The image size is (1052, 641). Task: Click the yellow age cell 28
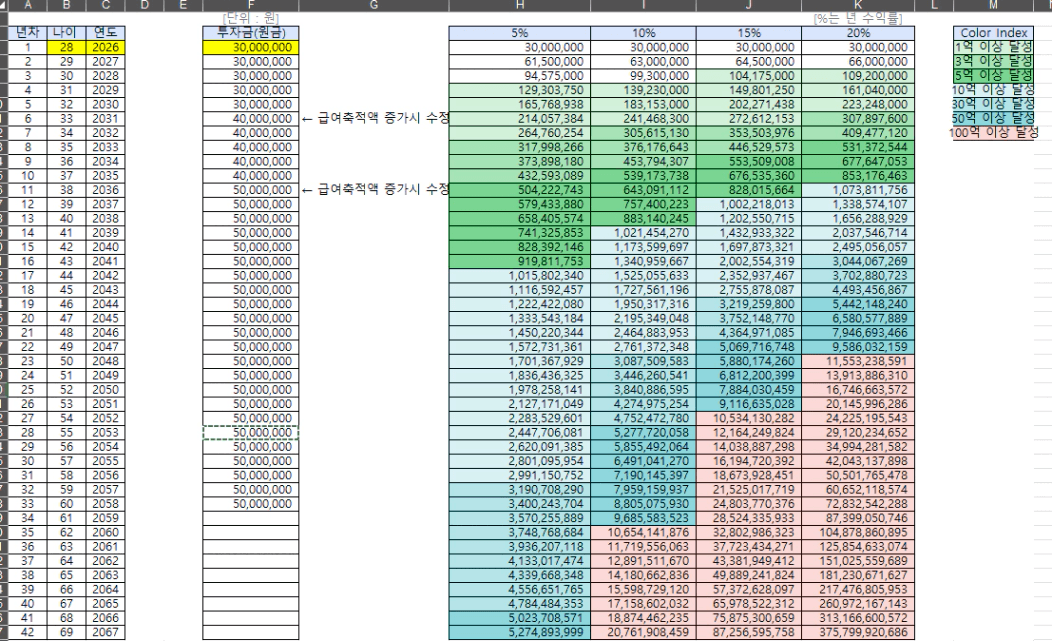tap(68, 47)
